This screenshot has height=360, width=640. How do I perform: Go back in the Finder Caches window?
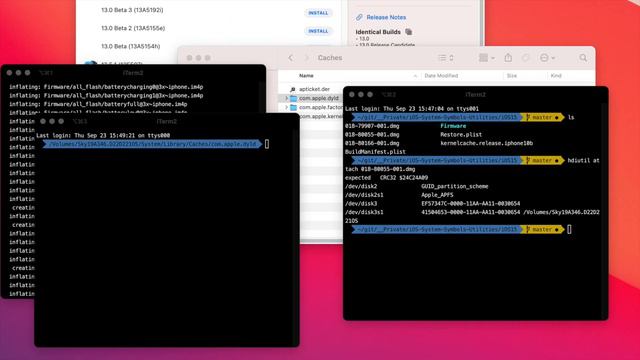(x=291, y=58)
